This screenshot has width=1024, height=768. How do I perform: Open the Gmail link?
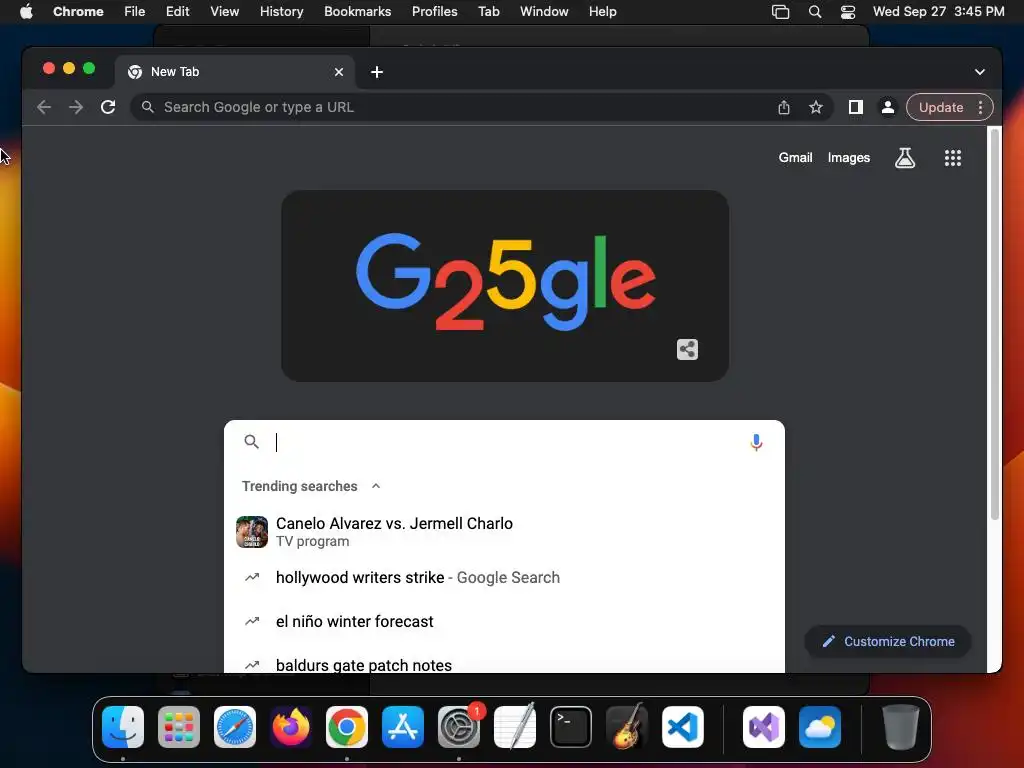[795, 157]
